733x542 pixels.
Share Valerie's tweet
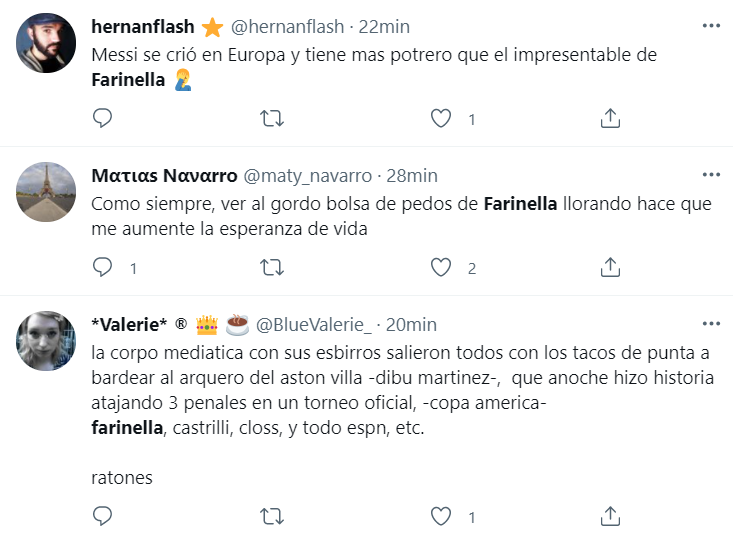610,517
